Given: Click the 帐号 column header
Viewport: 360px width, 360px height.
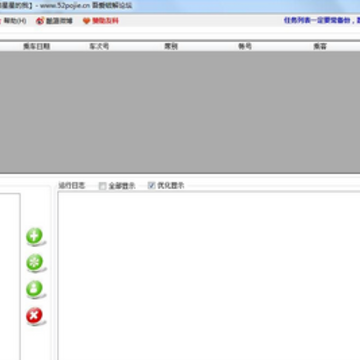Looking at the screenshot, I should [245, 47].
